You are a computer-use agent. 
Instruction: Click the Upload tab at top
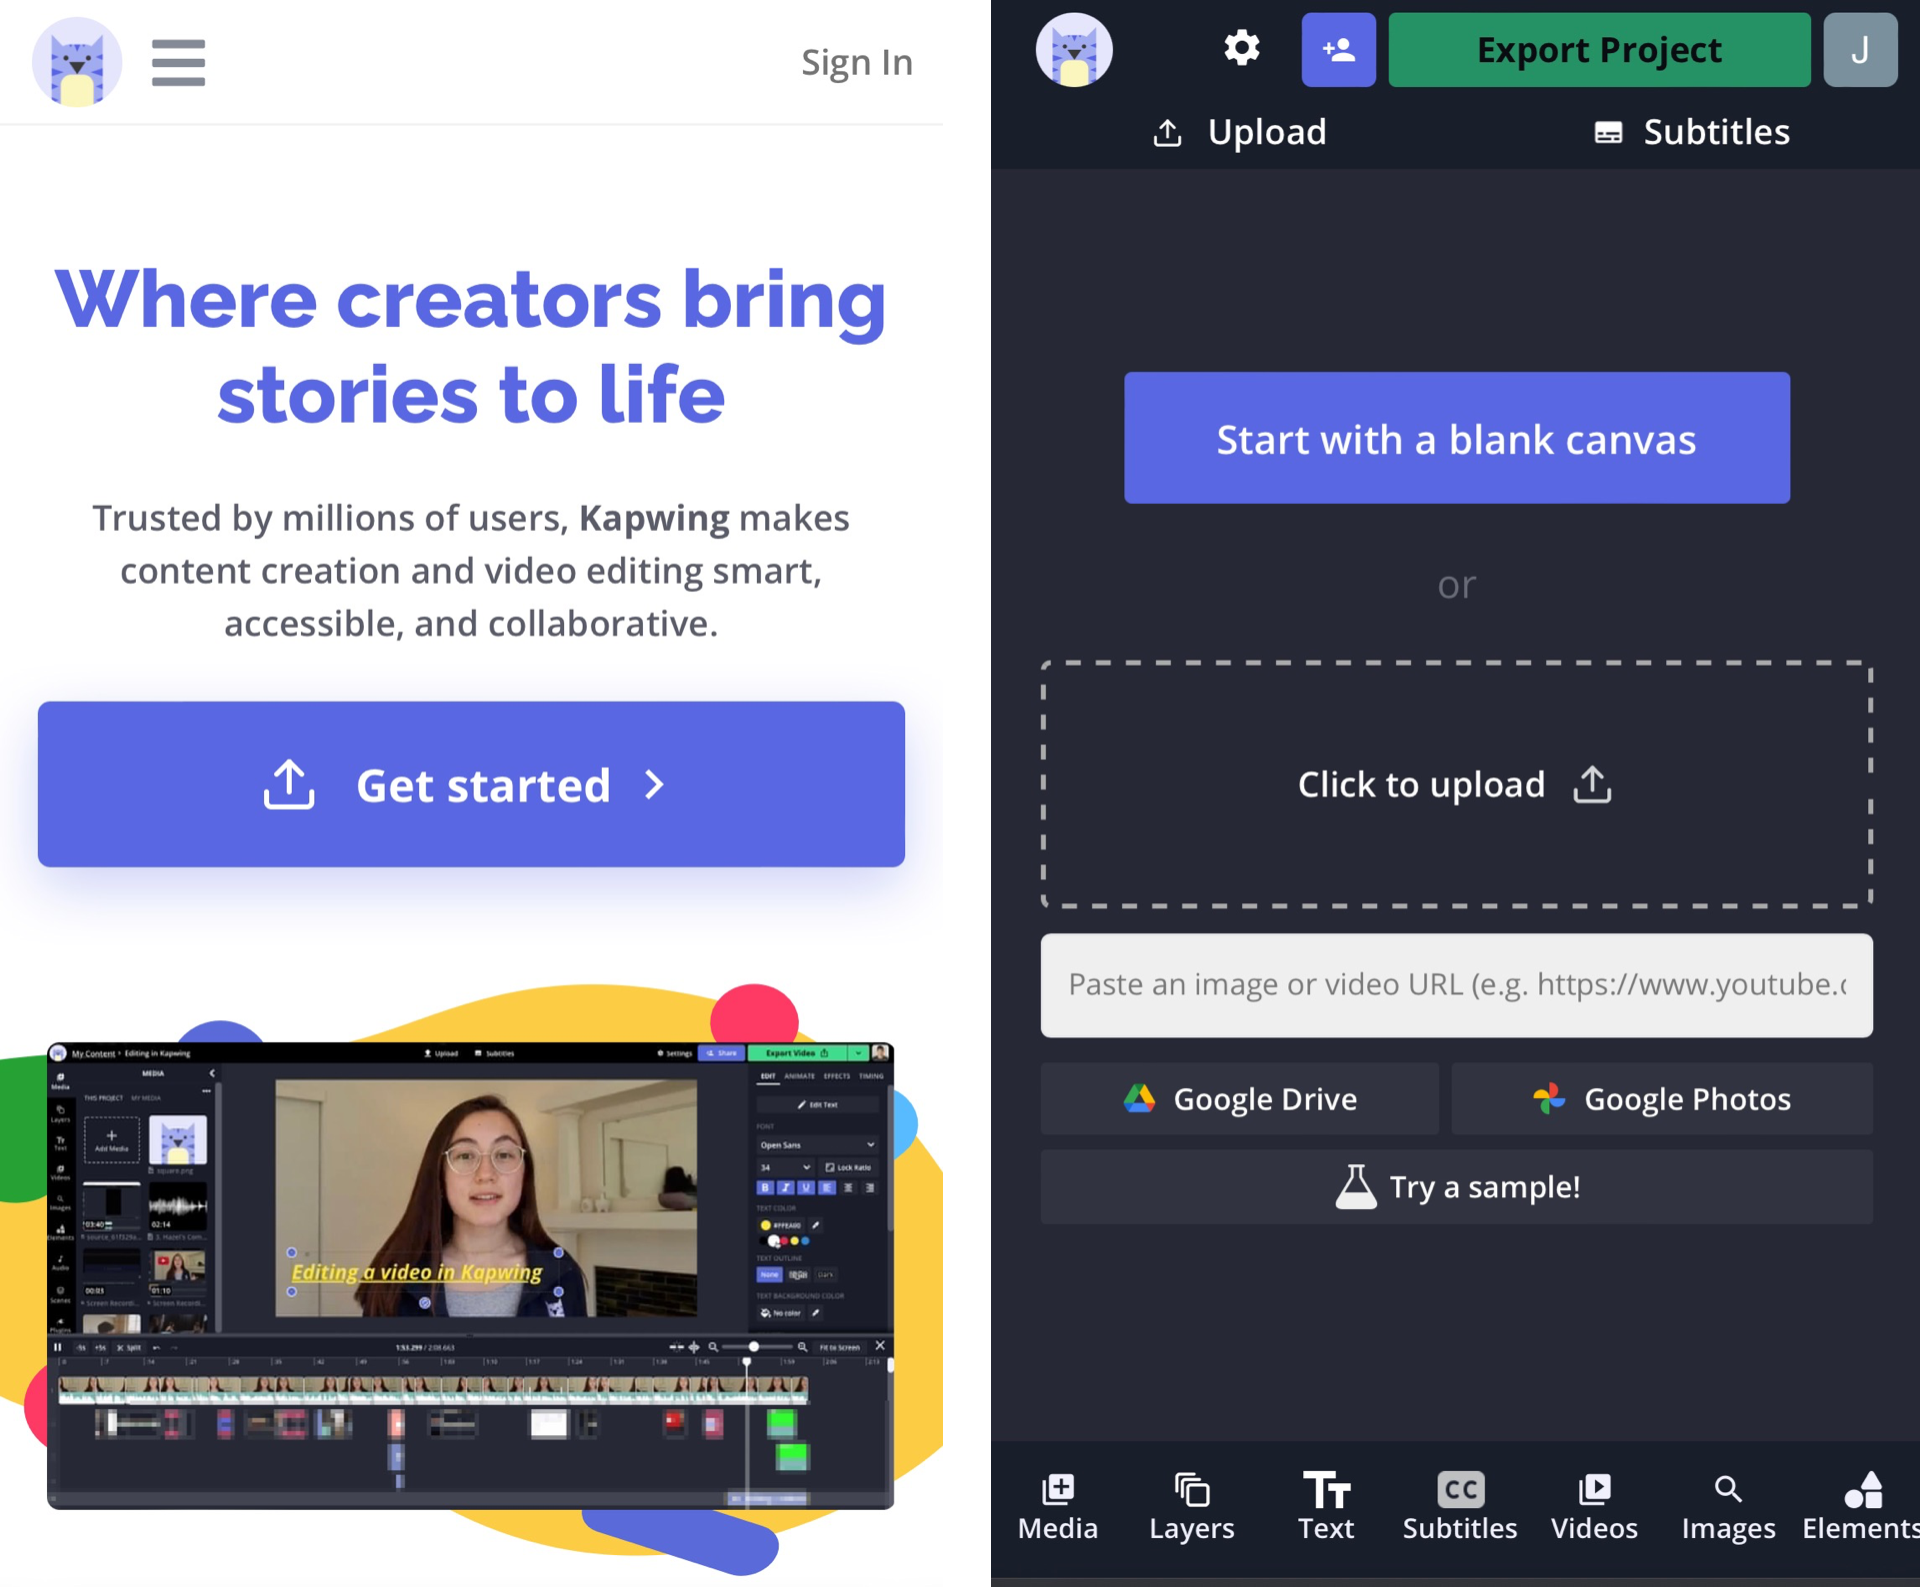(x=1240, y=132)
